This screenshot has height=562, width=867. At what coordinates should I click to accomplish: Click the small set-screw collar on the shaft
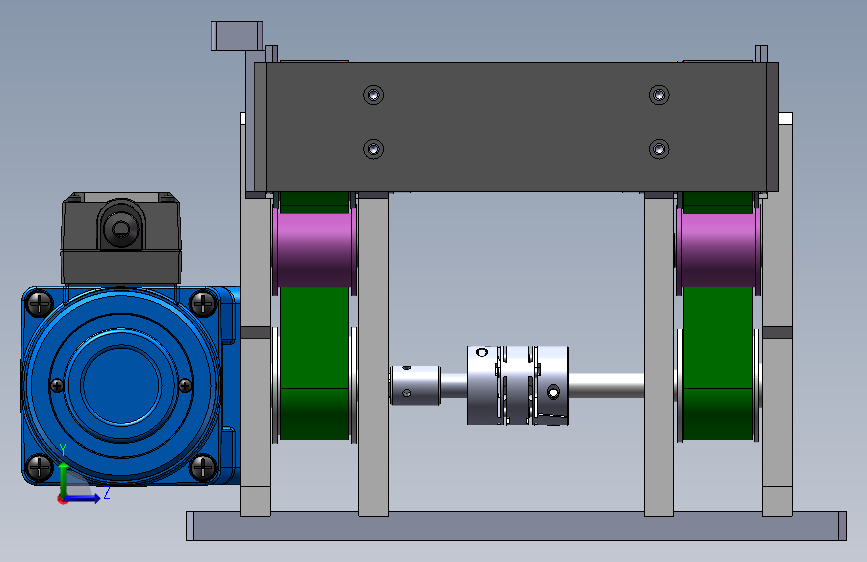tap(415, 386)
